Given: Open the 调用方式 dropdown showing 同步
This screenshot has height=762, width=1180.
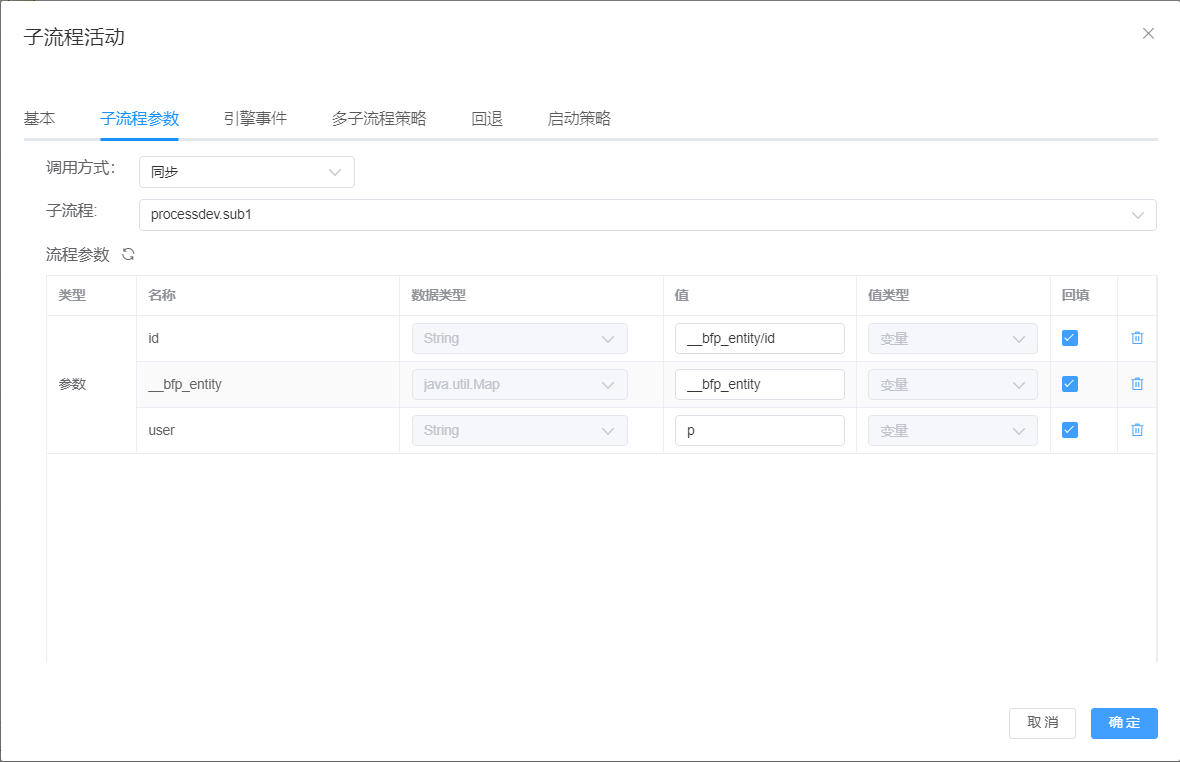Looking at the screenshot, I should click(246, 172).
